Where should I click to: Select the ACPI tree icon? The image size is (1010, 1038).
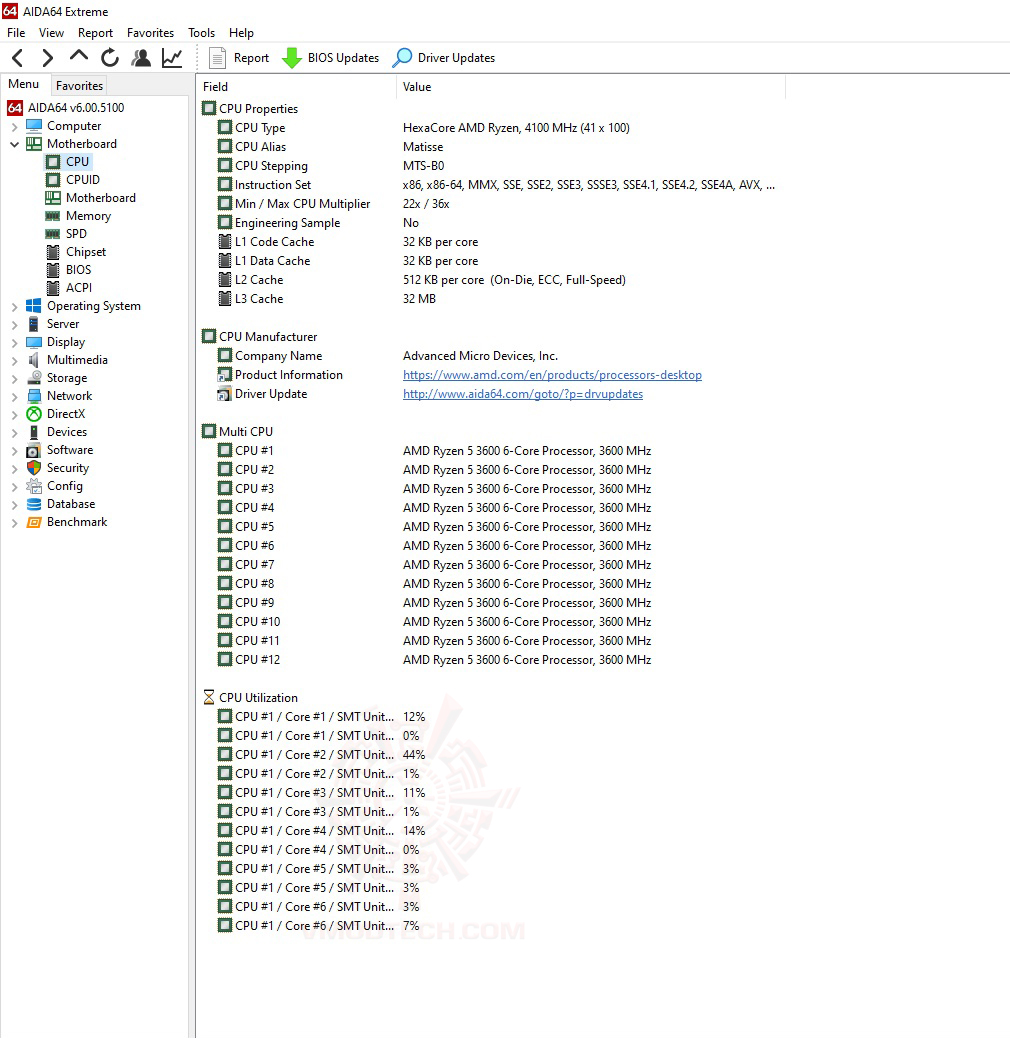(x=53, y=288)
